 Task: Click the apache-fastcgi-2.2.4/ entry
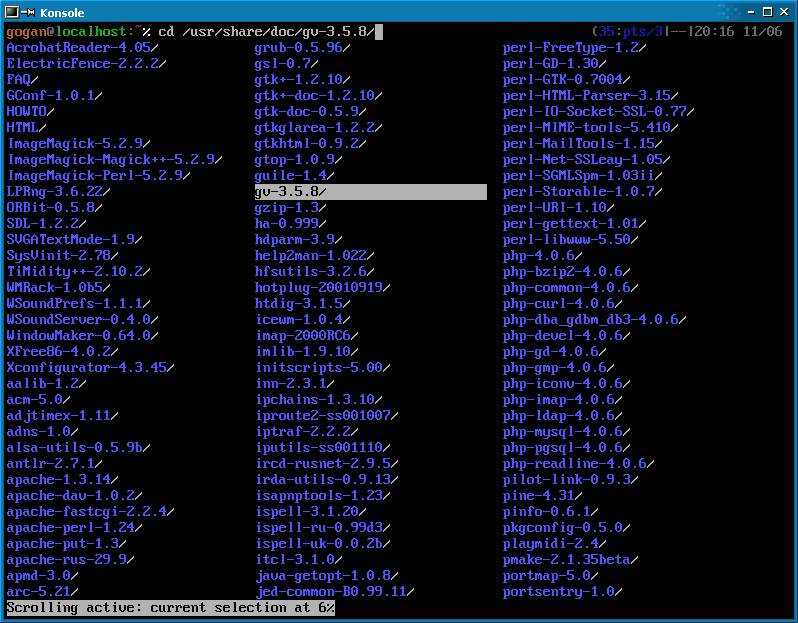pyautogui.click(x=90, y=512)
